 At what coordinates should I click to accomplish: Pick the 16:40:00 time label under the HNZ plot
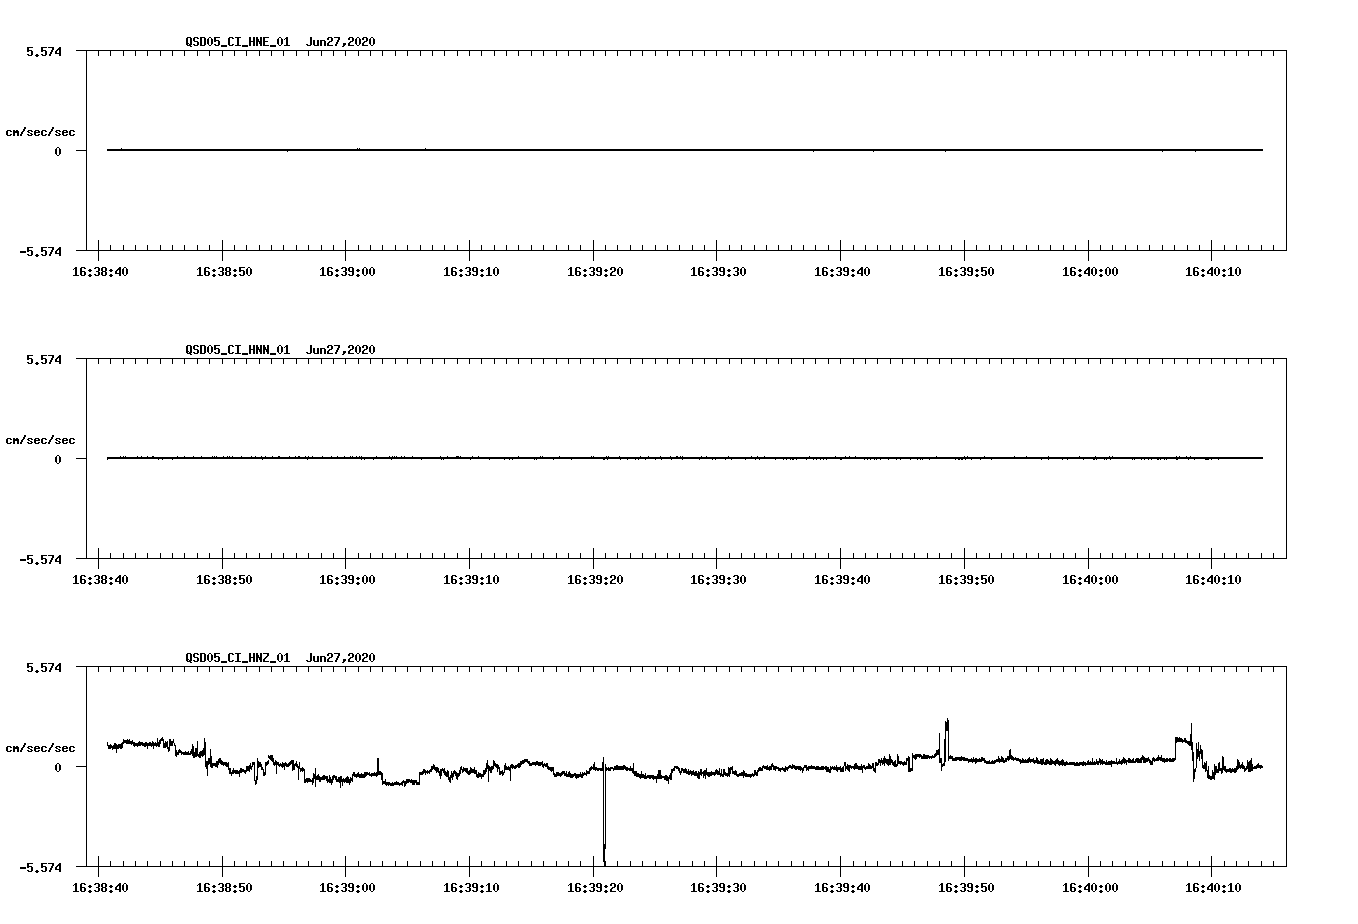click(x=1089, y=887)
